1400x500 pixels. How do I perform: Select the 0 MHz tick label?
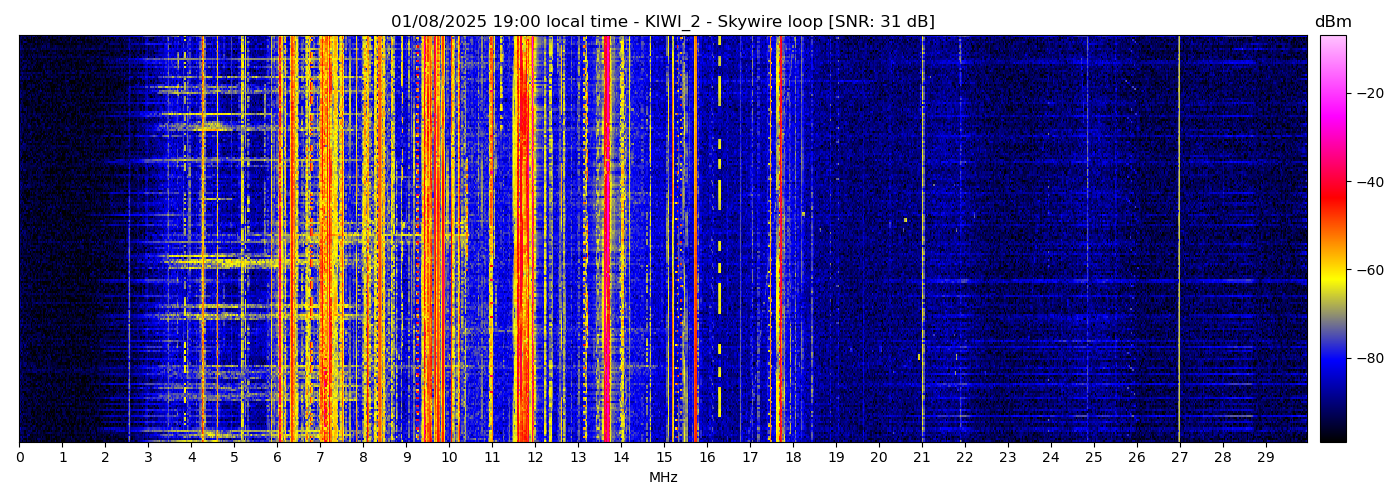coord(20,458)
